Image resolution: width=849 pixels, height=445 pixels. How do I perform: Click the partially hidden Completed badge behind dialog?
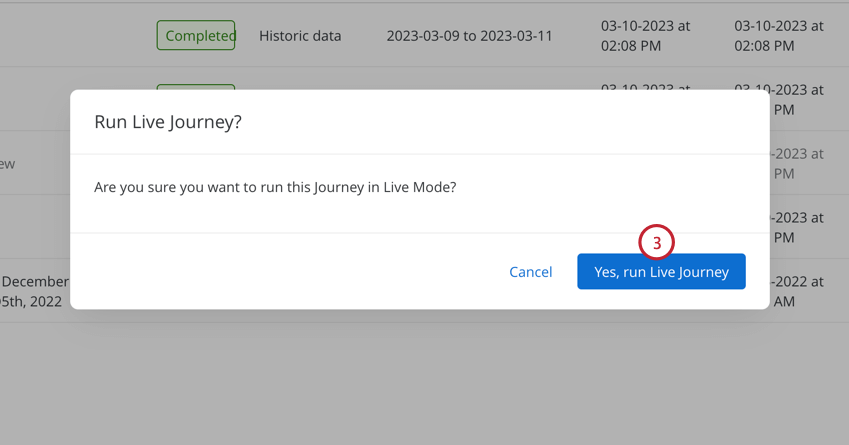click(x=196, y=87)
